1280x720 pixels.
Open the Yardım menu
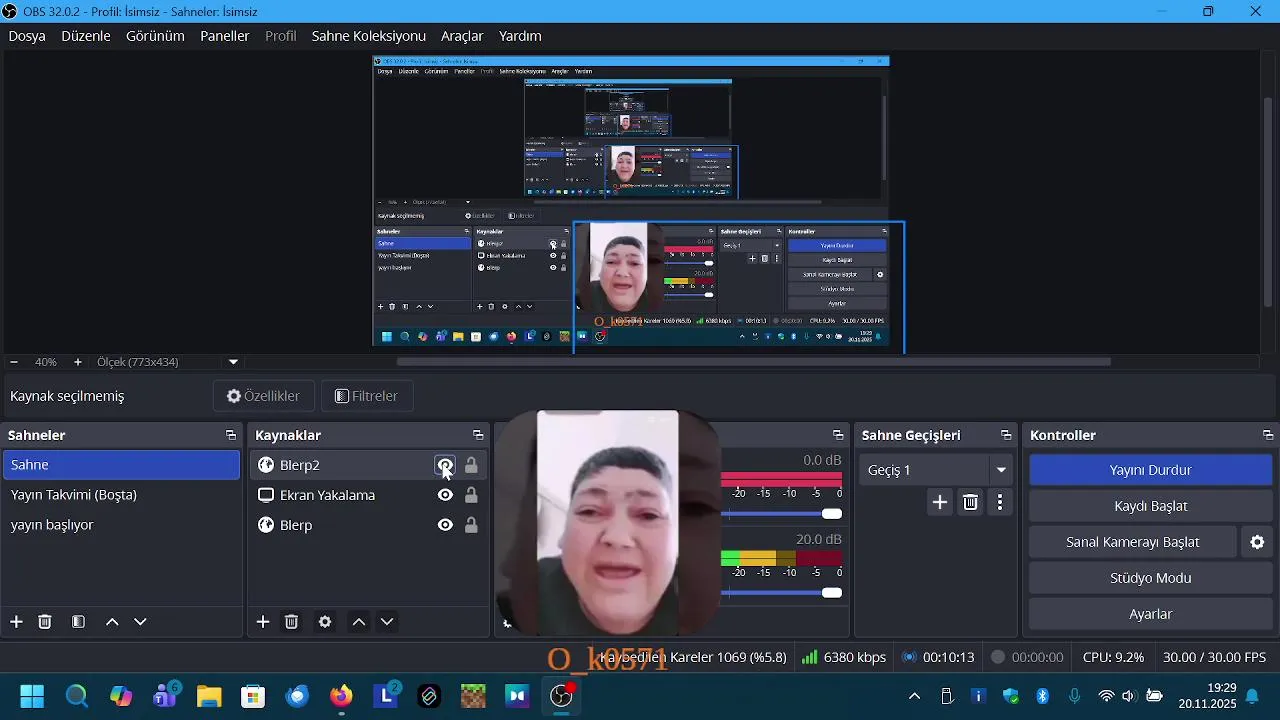[x=520, y=36]
